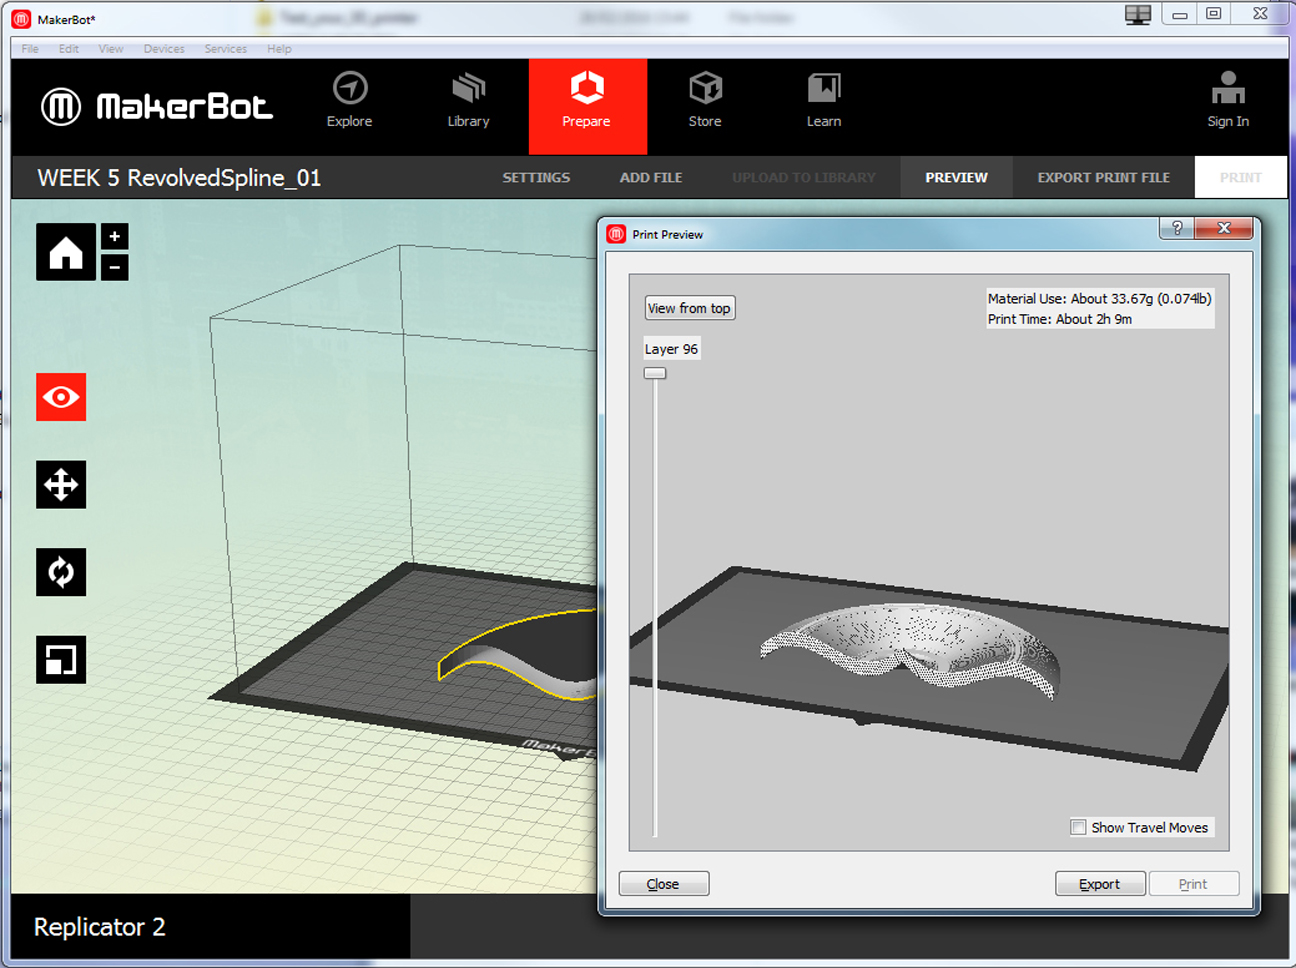Image resolution: width=1296 pixels, height=968 pixels.
Task: Click the Close button in Print Preview
Action: (x=664, y=884)
